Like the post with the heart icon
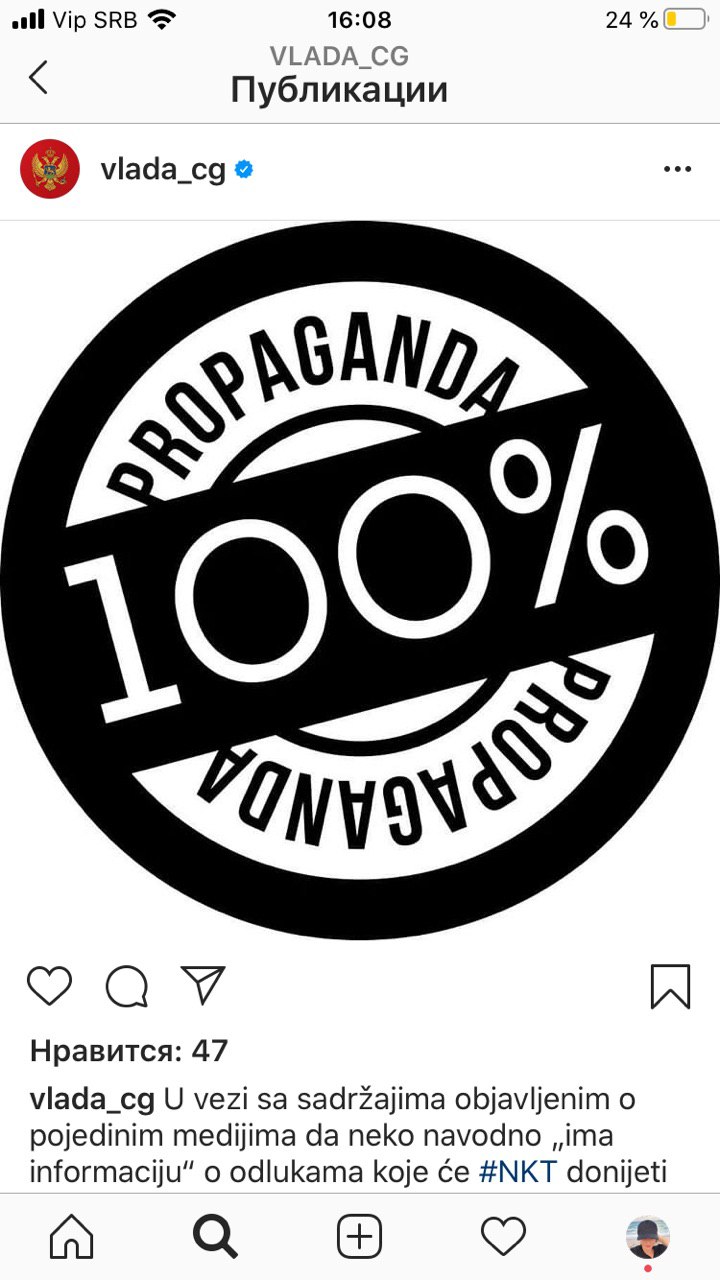The width and height of the screenshot is (720, 1280). pyautogui.click(x=50, y=986)
